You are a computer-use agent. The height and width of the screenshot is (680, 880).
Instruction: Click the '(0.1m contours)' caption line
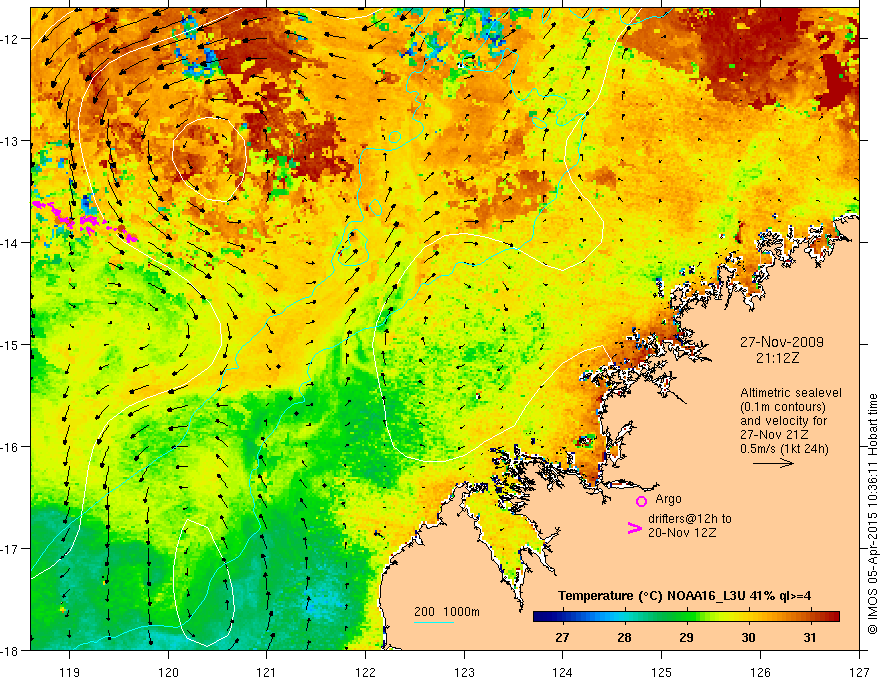coord(783,407)
